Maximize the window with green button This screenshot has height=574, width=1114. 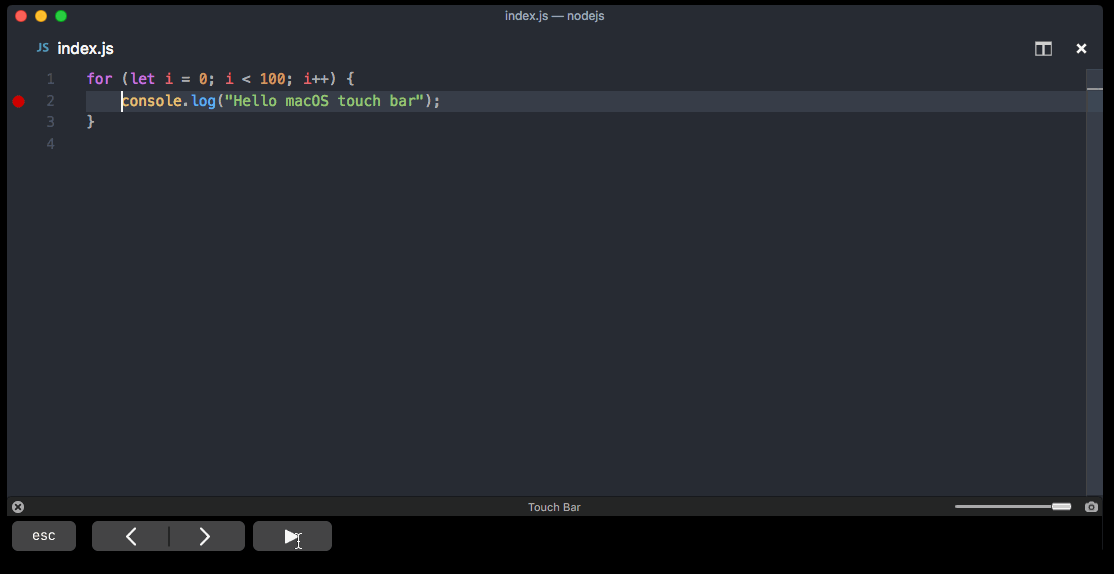click(61, 16)
